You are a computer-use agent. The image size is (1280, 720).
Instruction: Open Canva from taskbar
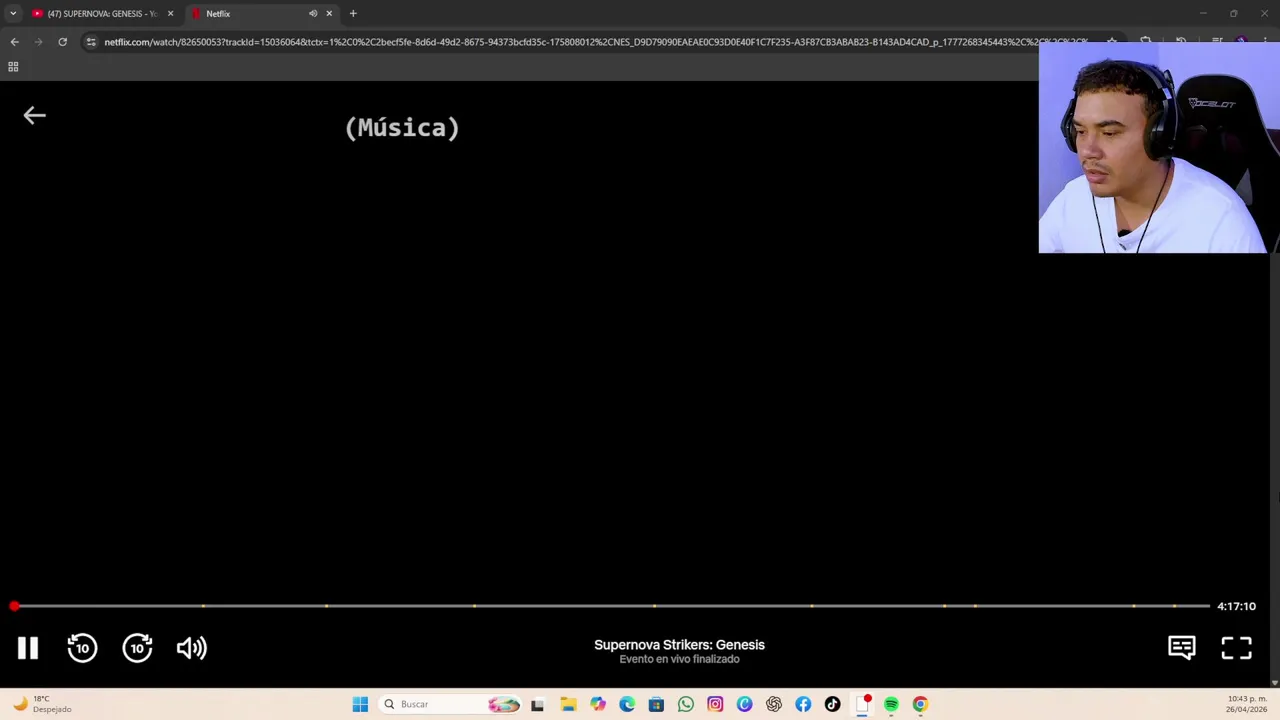(744, 704)
